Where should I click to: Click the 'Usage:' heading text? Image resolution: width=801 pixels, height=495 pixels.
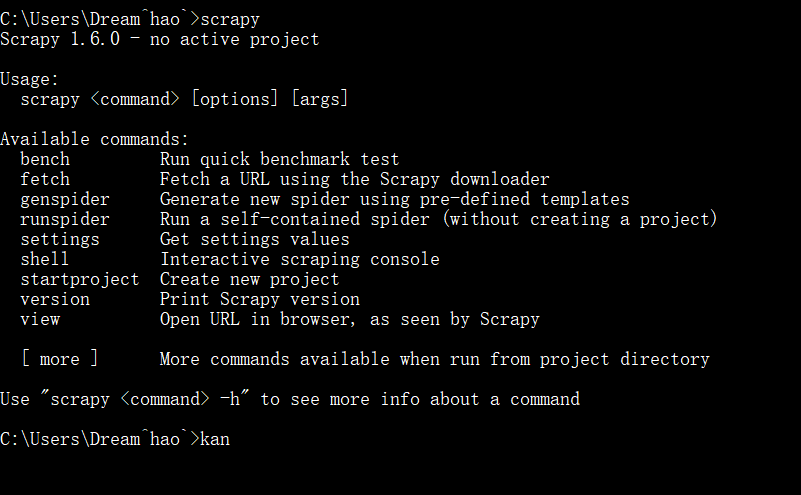(x=30, y=79)
